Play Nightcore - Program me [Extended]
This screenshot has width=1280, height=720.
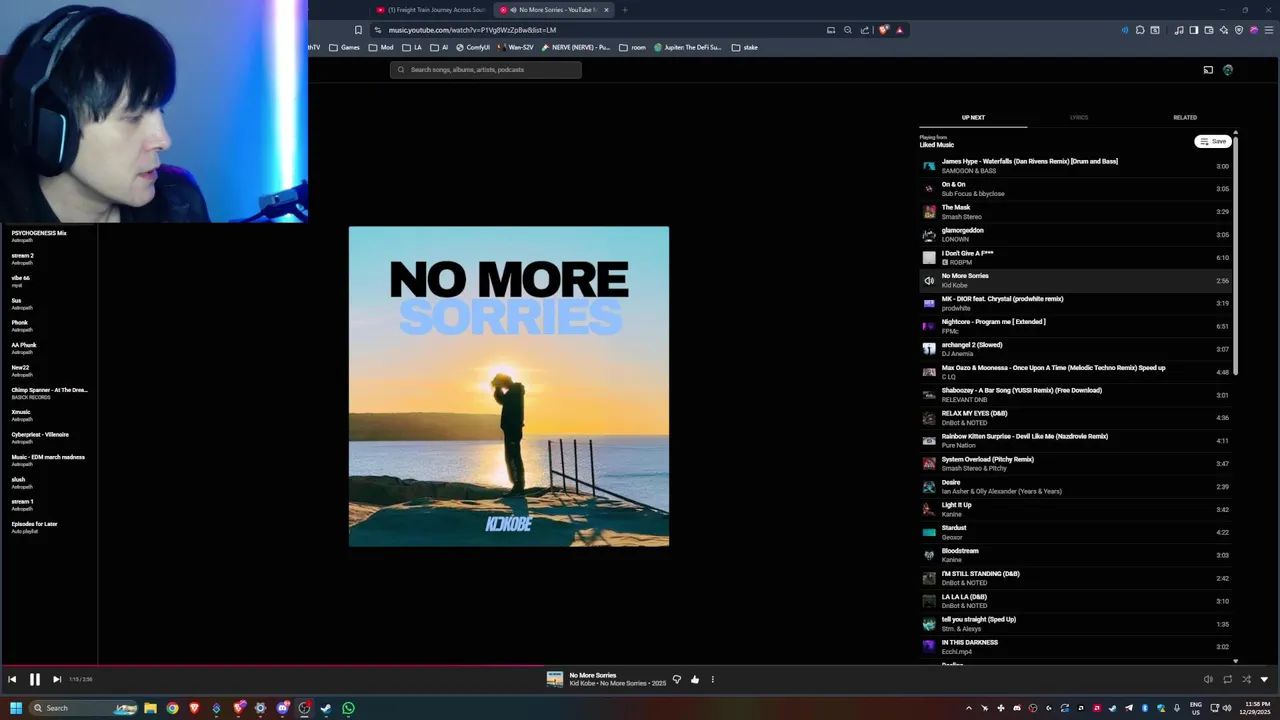pos(1075,326)
